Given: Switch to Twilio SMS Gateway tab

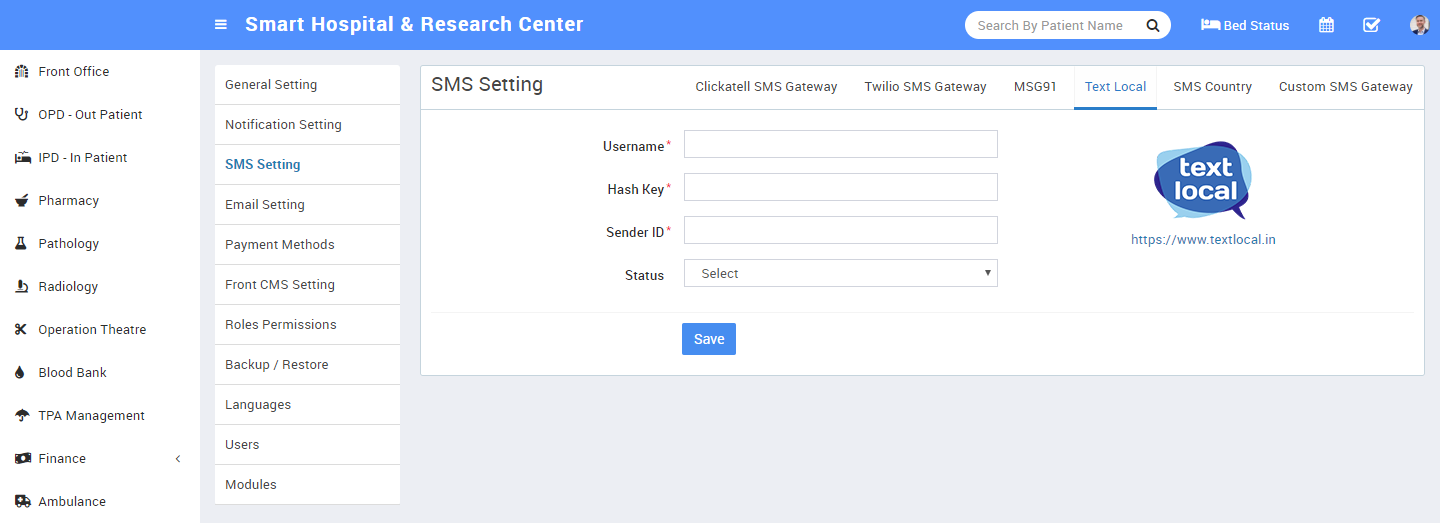Looking at the screenshot, I should click(925, 87).
